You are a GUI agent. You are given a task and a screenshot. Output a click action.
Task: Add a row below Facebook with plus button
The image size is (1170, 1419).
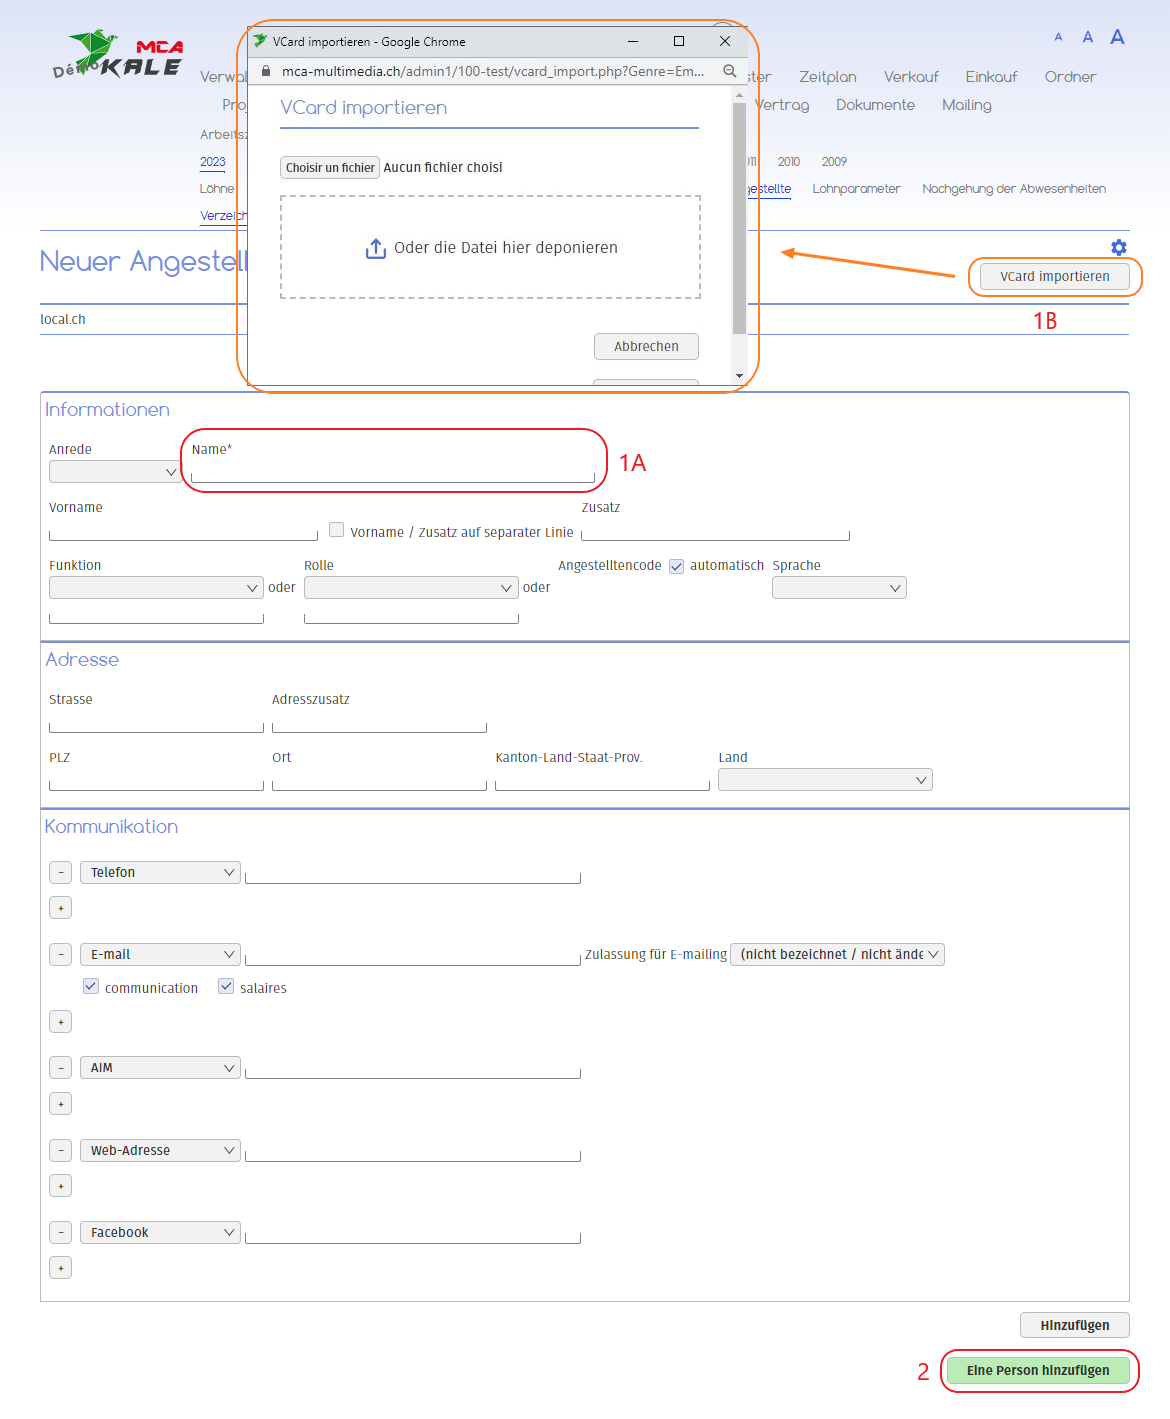coord(60,1268)
